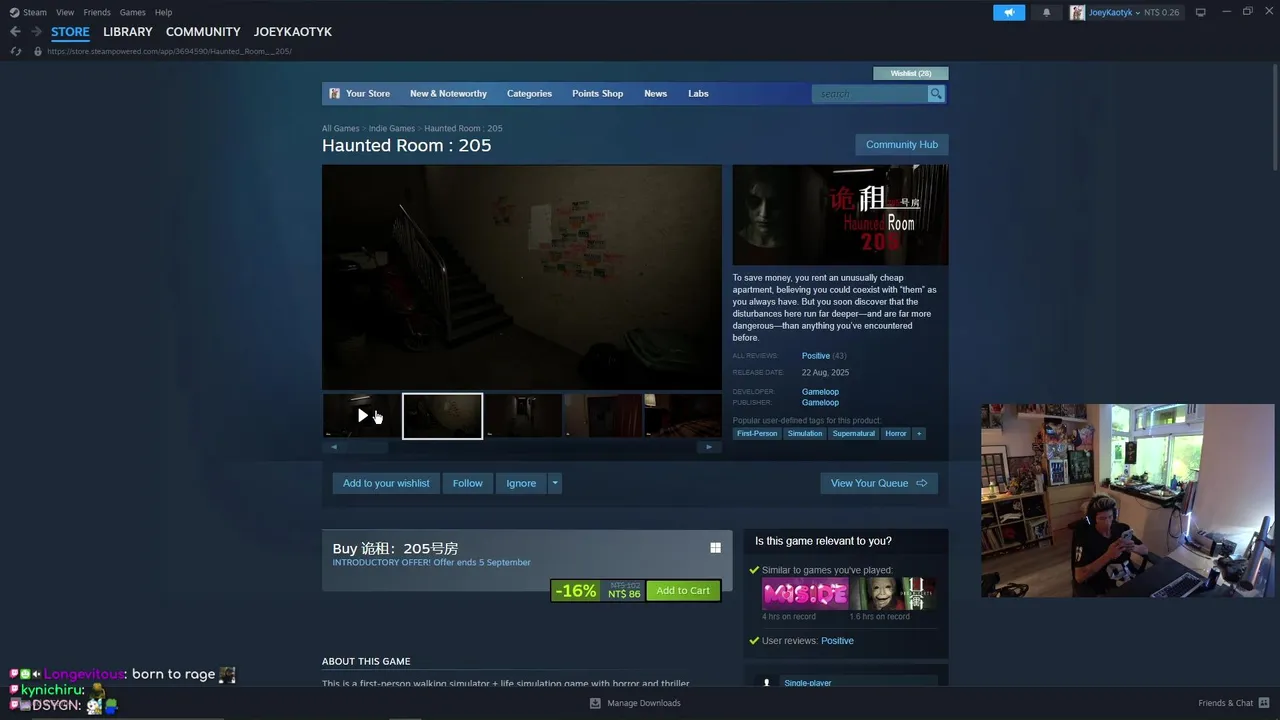1280x720 pixels.
Task: Expand the Ignore dropdown arrow
Action: click(555, 483)
